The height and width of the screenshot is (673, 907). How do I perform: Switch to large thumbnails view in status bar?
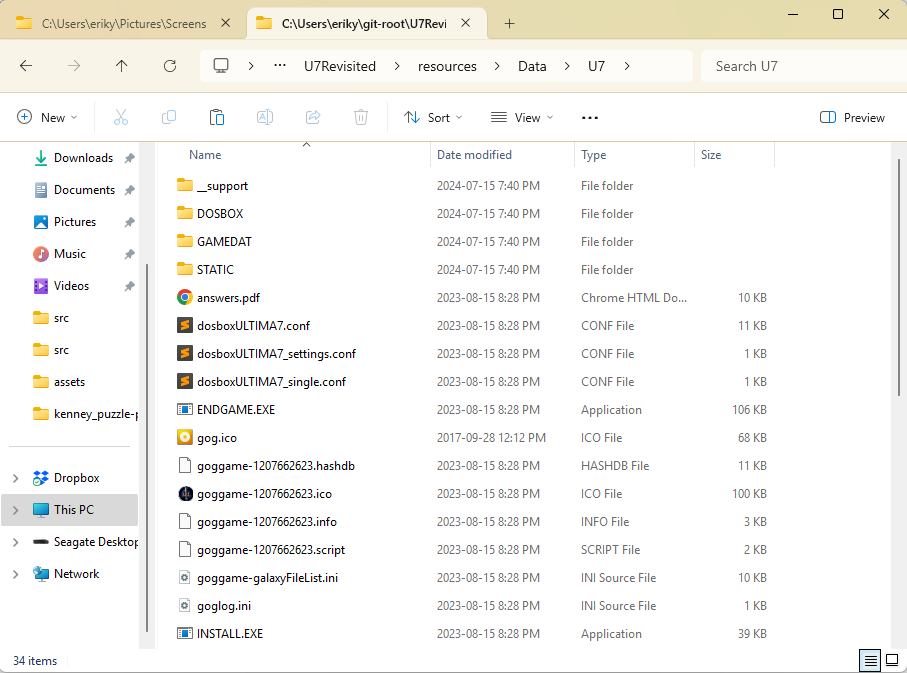point(892,660)
